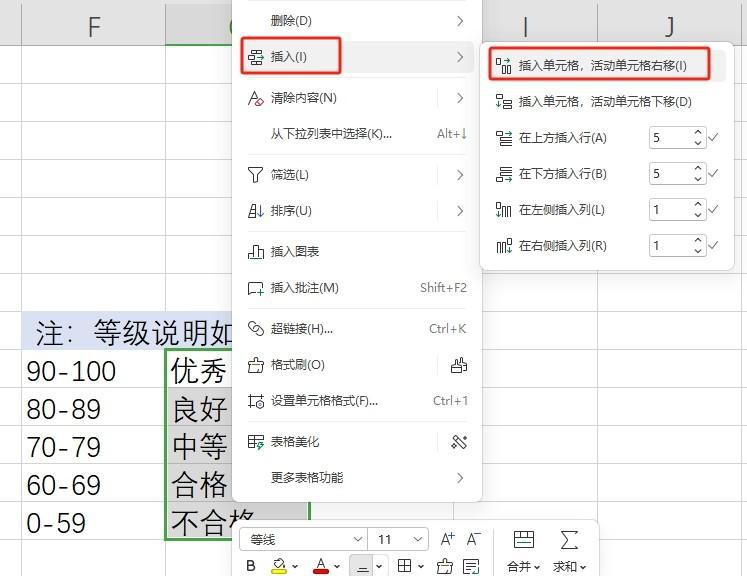Screen dimensions: 747x576
Task: Click 在右侧插入列(R) insert columns right
Action: point(562,246)
